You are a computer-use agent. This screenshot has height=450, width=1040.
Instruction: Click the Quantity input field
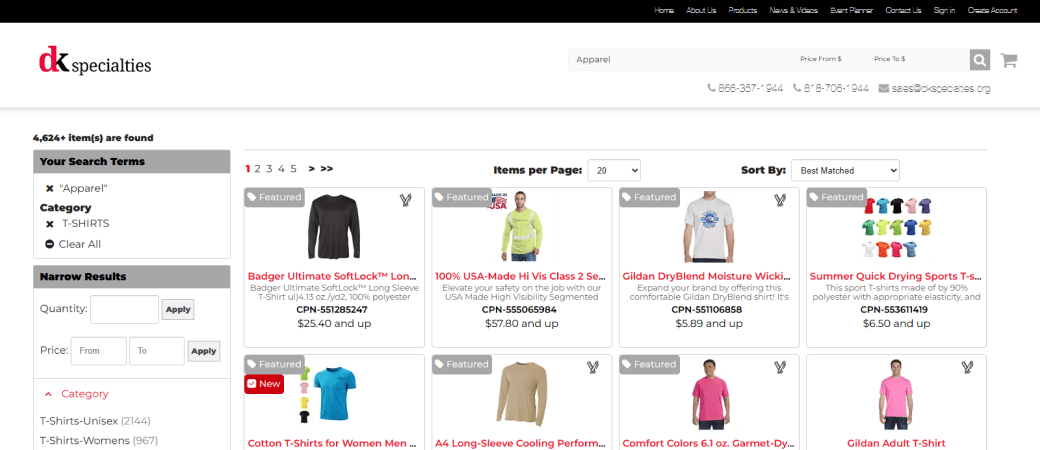pyautogui.click(x=125, y=309)
